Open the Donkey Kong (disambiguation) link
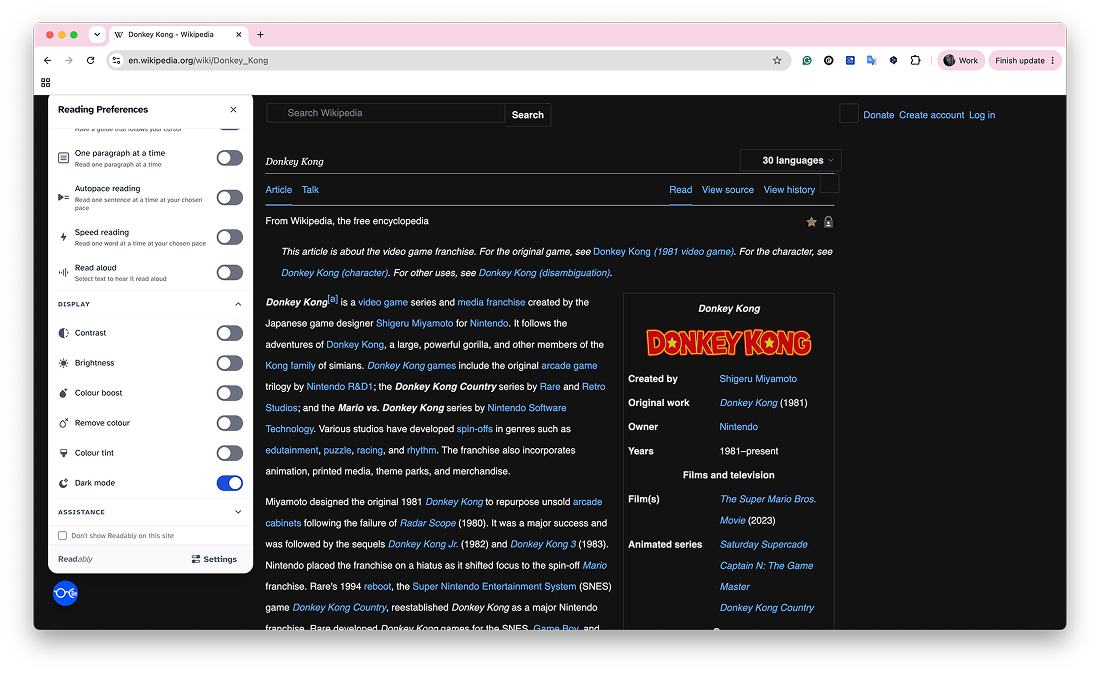The image size is (1100, 674). pos(544,273)
